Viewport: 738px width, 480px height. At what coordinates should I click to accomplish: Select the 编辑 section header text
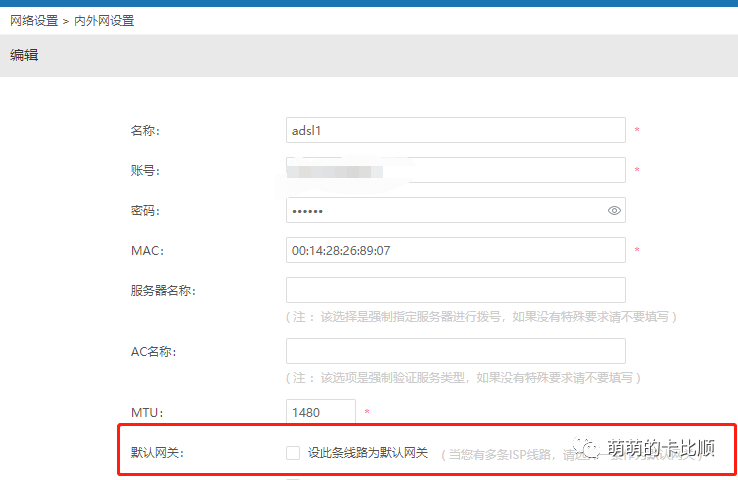[x=24, y=55]
